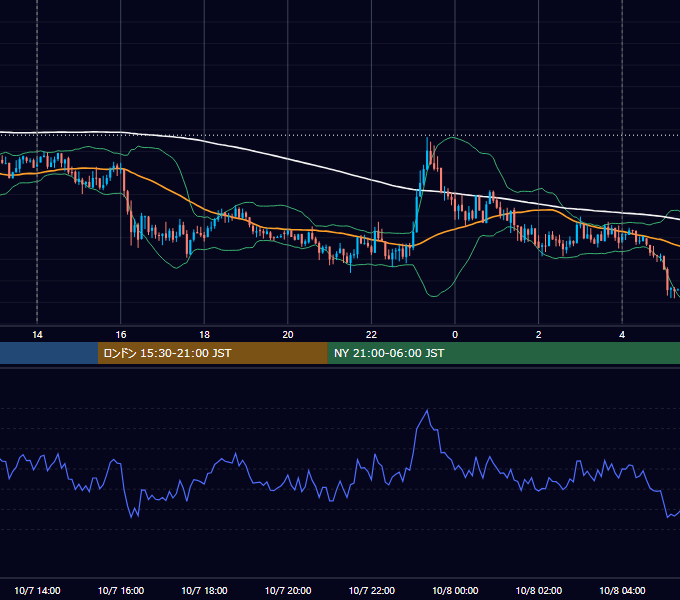Click the 10/8 02:00 date label
Image resolution: width=680 pixels, height=600 pixels.
pyautogui.click(x=539, y=590)
